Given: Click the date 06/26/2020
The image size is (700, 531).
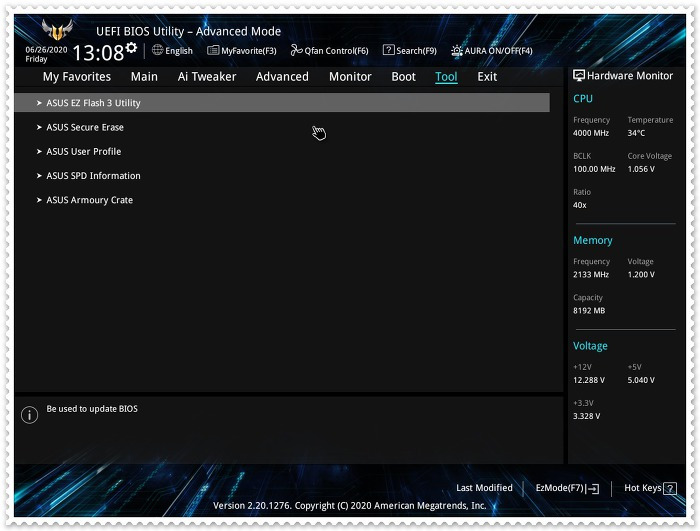Looking at the screenshot, I should click(x=46, y=50).
